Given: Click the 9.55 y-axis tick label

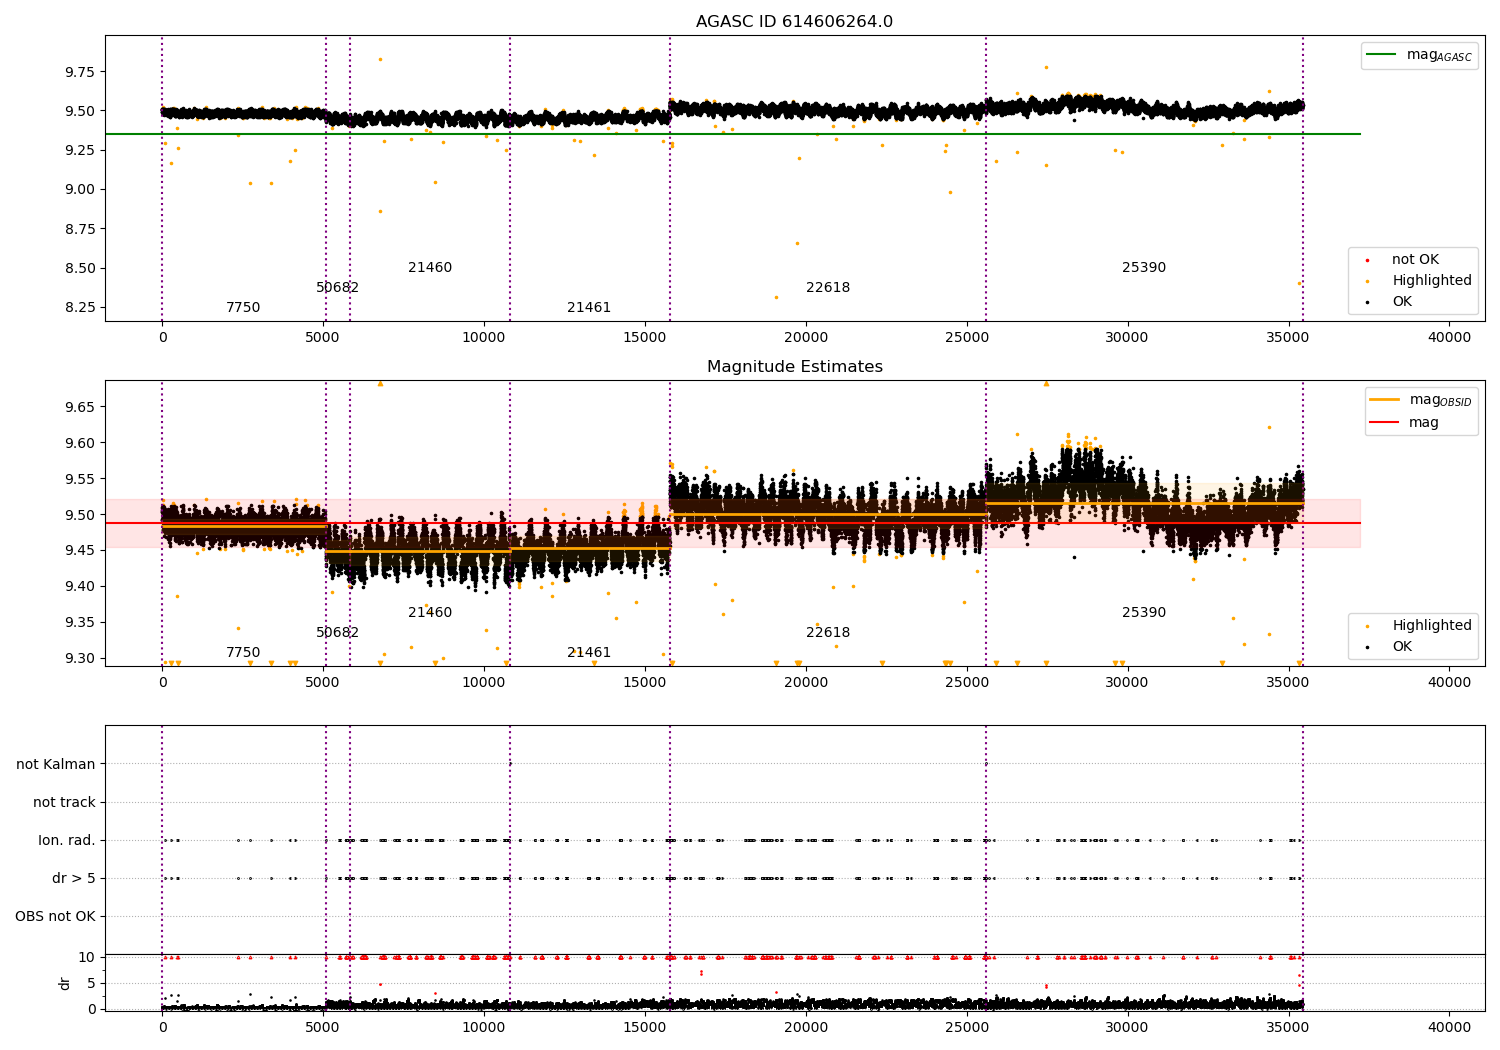Looking at the screenshot, I should 81,479.
